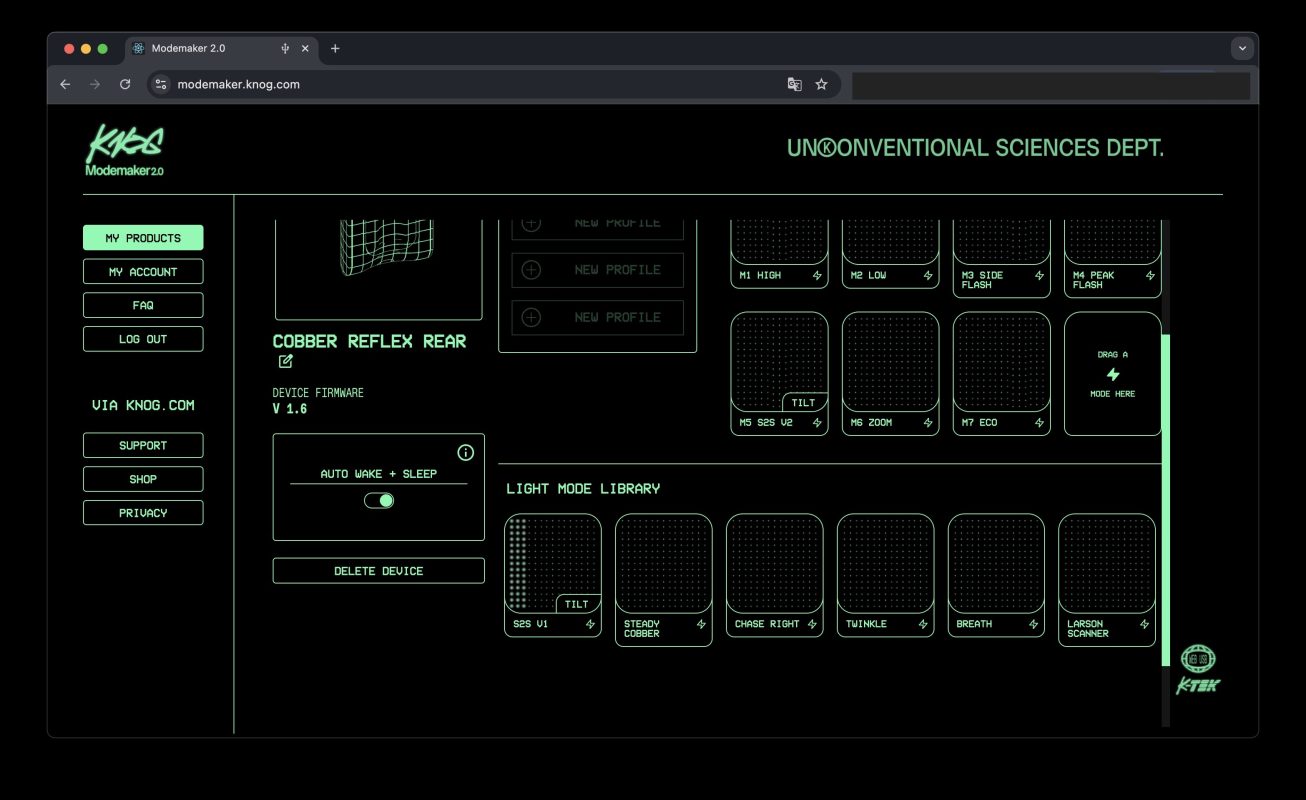Toggle the Auto Wake + Sleep switch
The height and width of the screenshot is (800, 1306).
click(379, 500)
